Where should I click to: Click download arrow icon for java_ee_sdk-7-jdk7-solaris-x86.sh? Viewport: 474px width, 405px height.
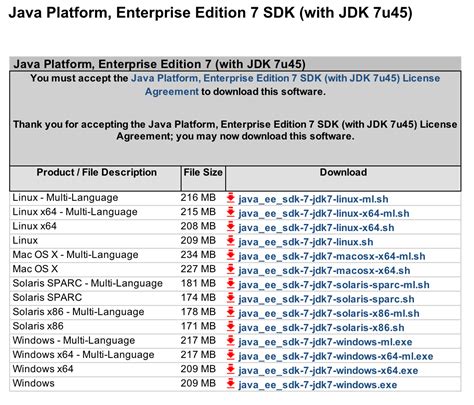coord(231,327)
